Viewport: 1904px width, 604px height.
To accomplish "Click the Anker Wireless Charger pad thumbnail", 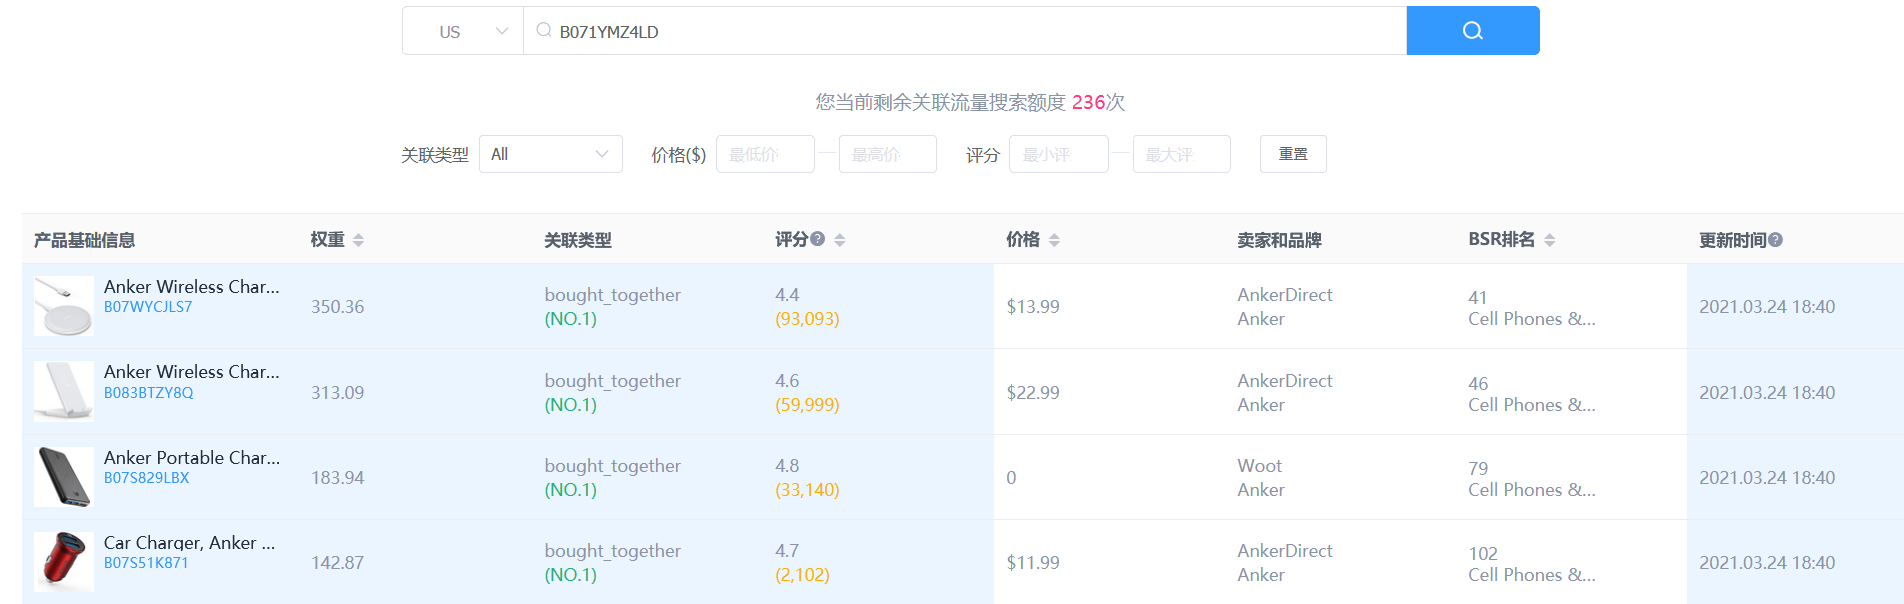I will (63, 306).
